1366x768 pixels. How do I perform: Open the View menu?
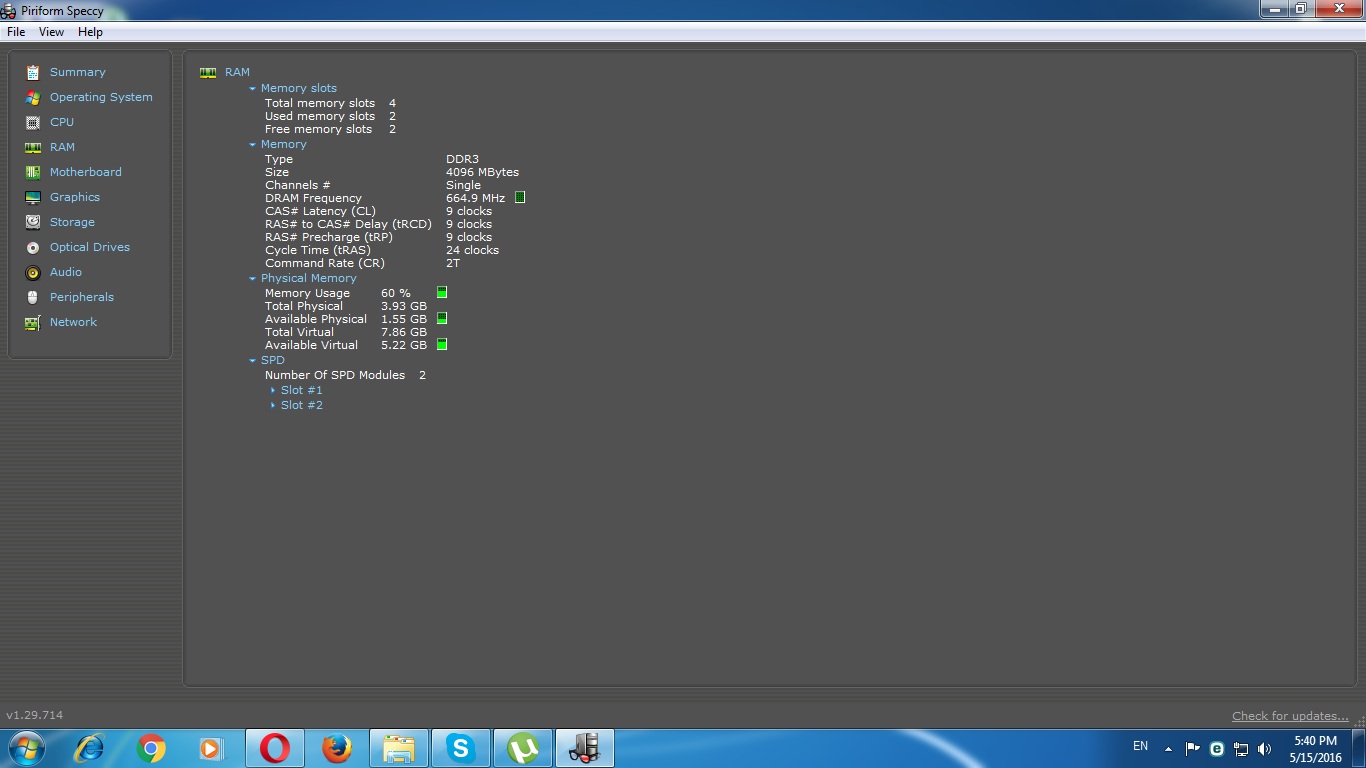coord(51,32)
